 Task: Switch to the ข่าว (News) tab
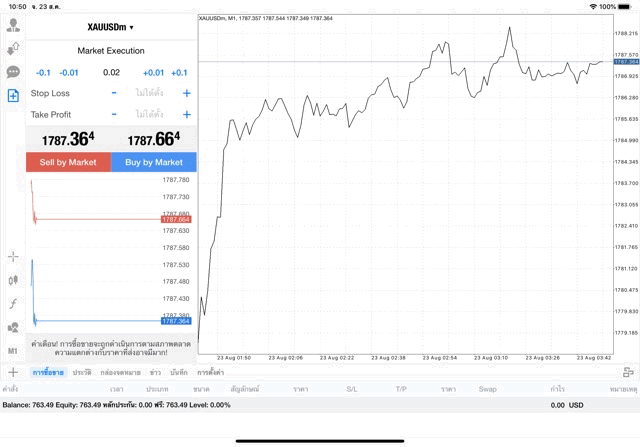click(x=155, y=372)
